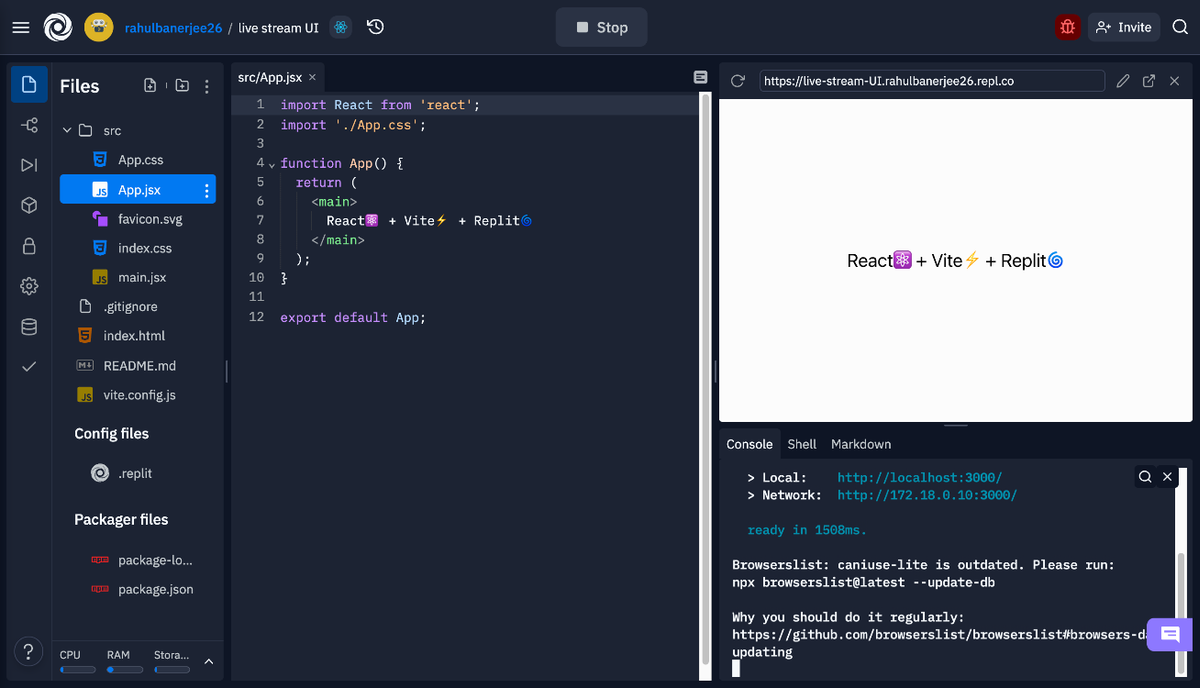Viewport: 1200px width, 688px height.
Task: Open the Database panel from the sidebar
Action: pos(28,325)
